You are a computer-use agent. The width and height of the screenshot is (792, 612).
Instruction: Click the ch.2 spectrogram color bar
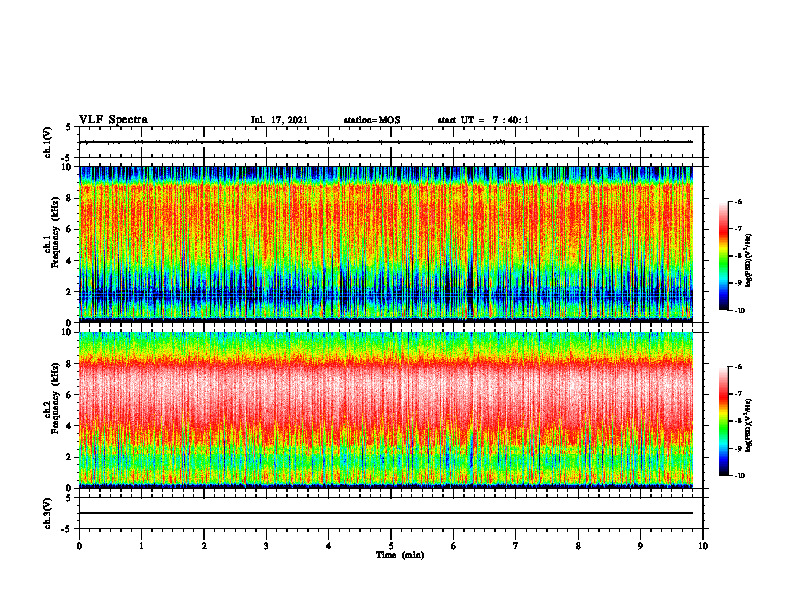[x=723, y=421]
